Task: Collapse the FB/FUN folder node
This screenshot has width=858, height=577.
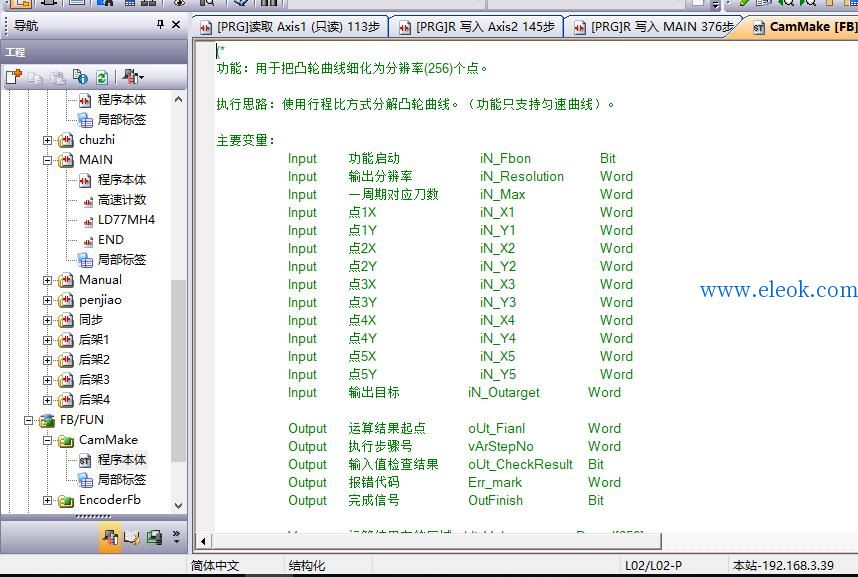Action: 28,420
